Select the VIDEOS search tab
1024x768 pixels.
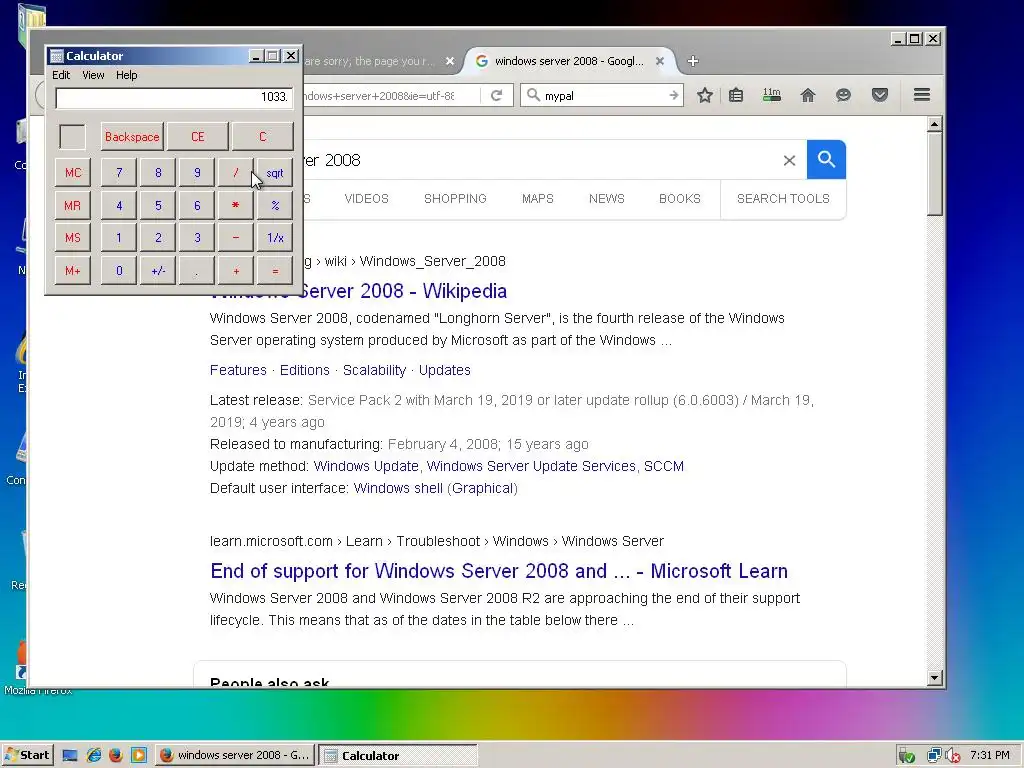coord(366,199)
